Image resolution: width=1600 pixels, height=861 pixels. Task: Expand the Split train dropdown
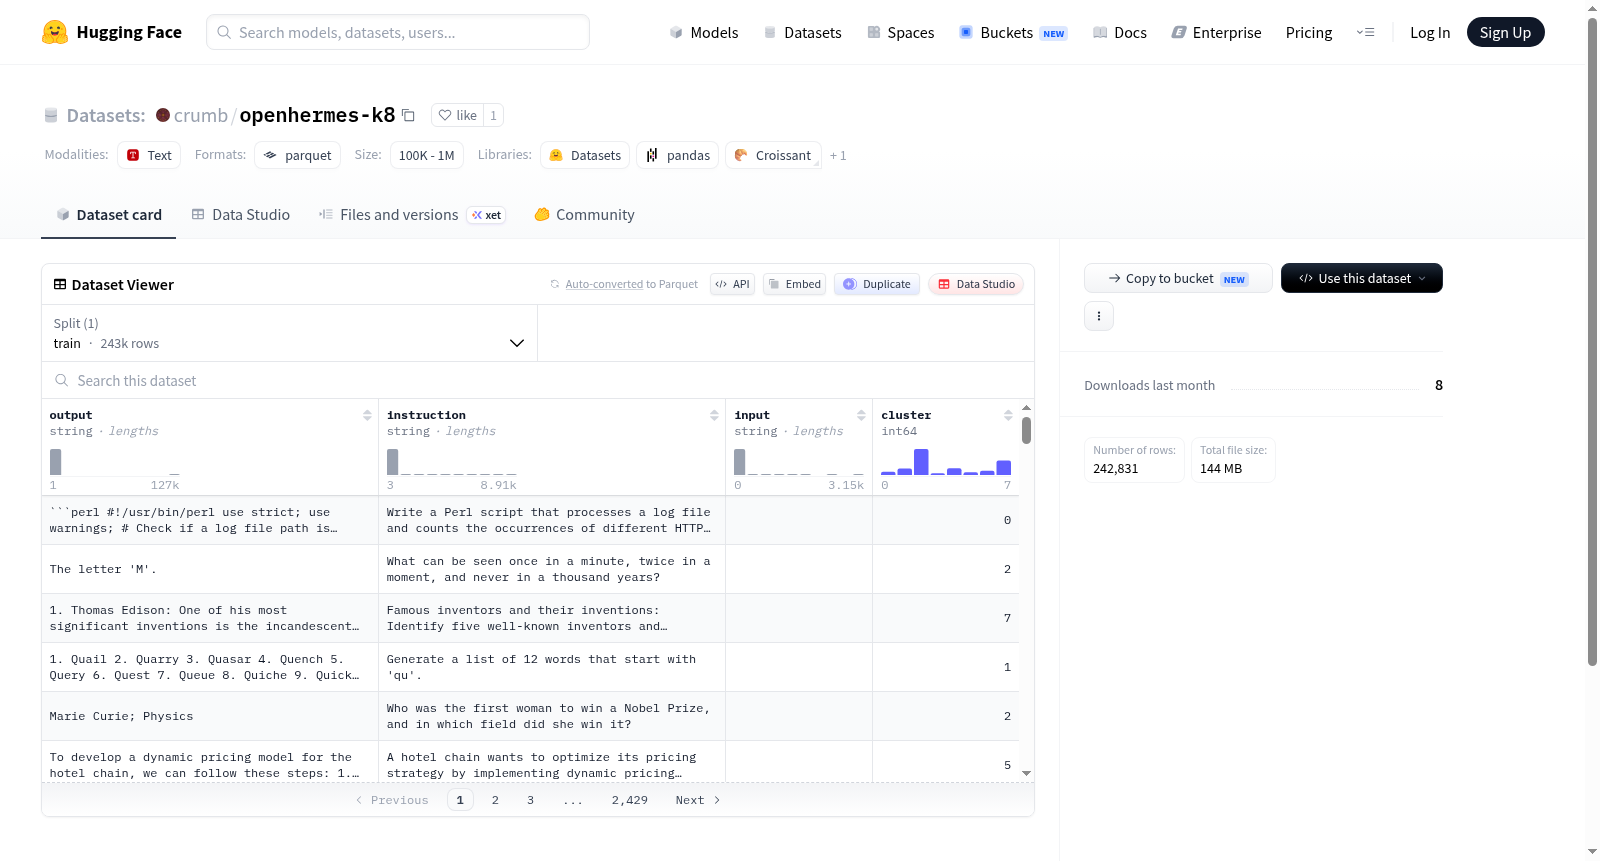pyautogui.click(x=290, y=333)
